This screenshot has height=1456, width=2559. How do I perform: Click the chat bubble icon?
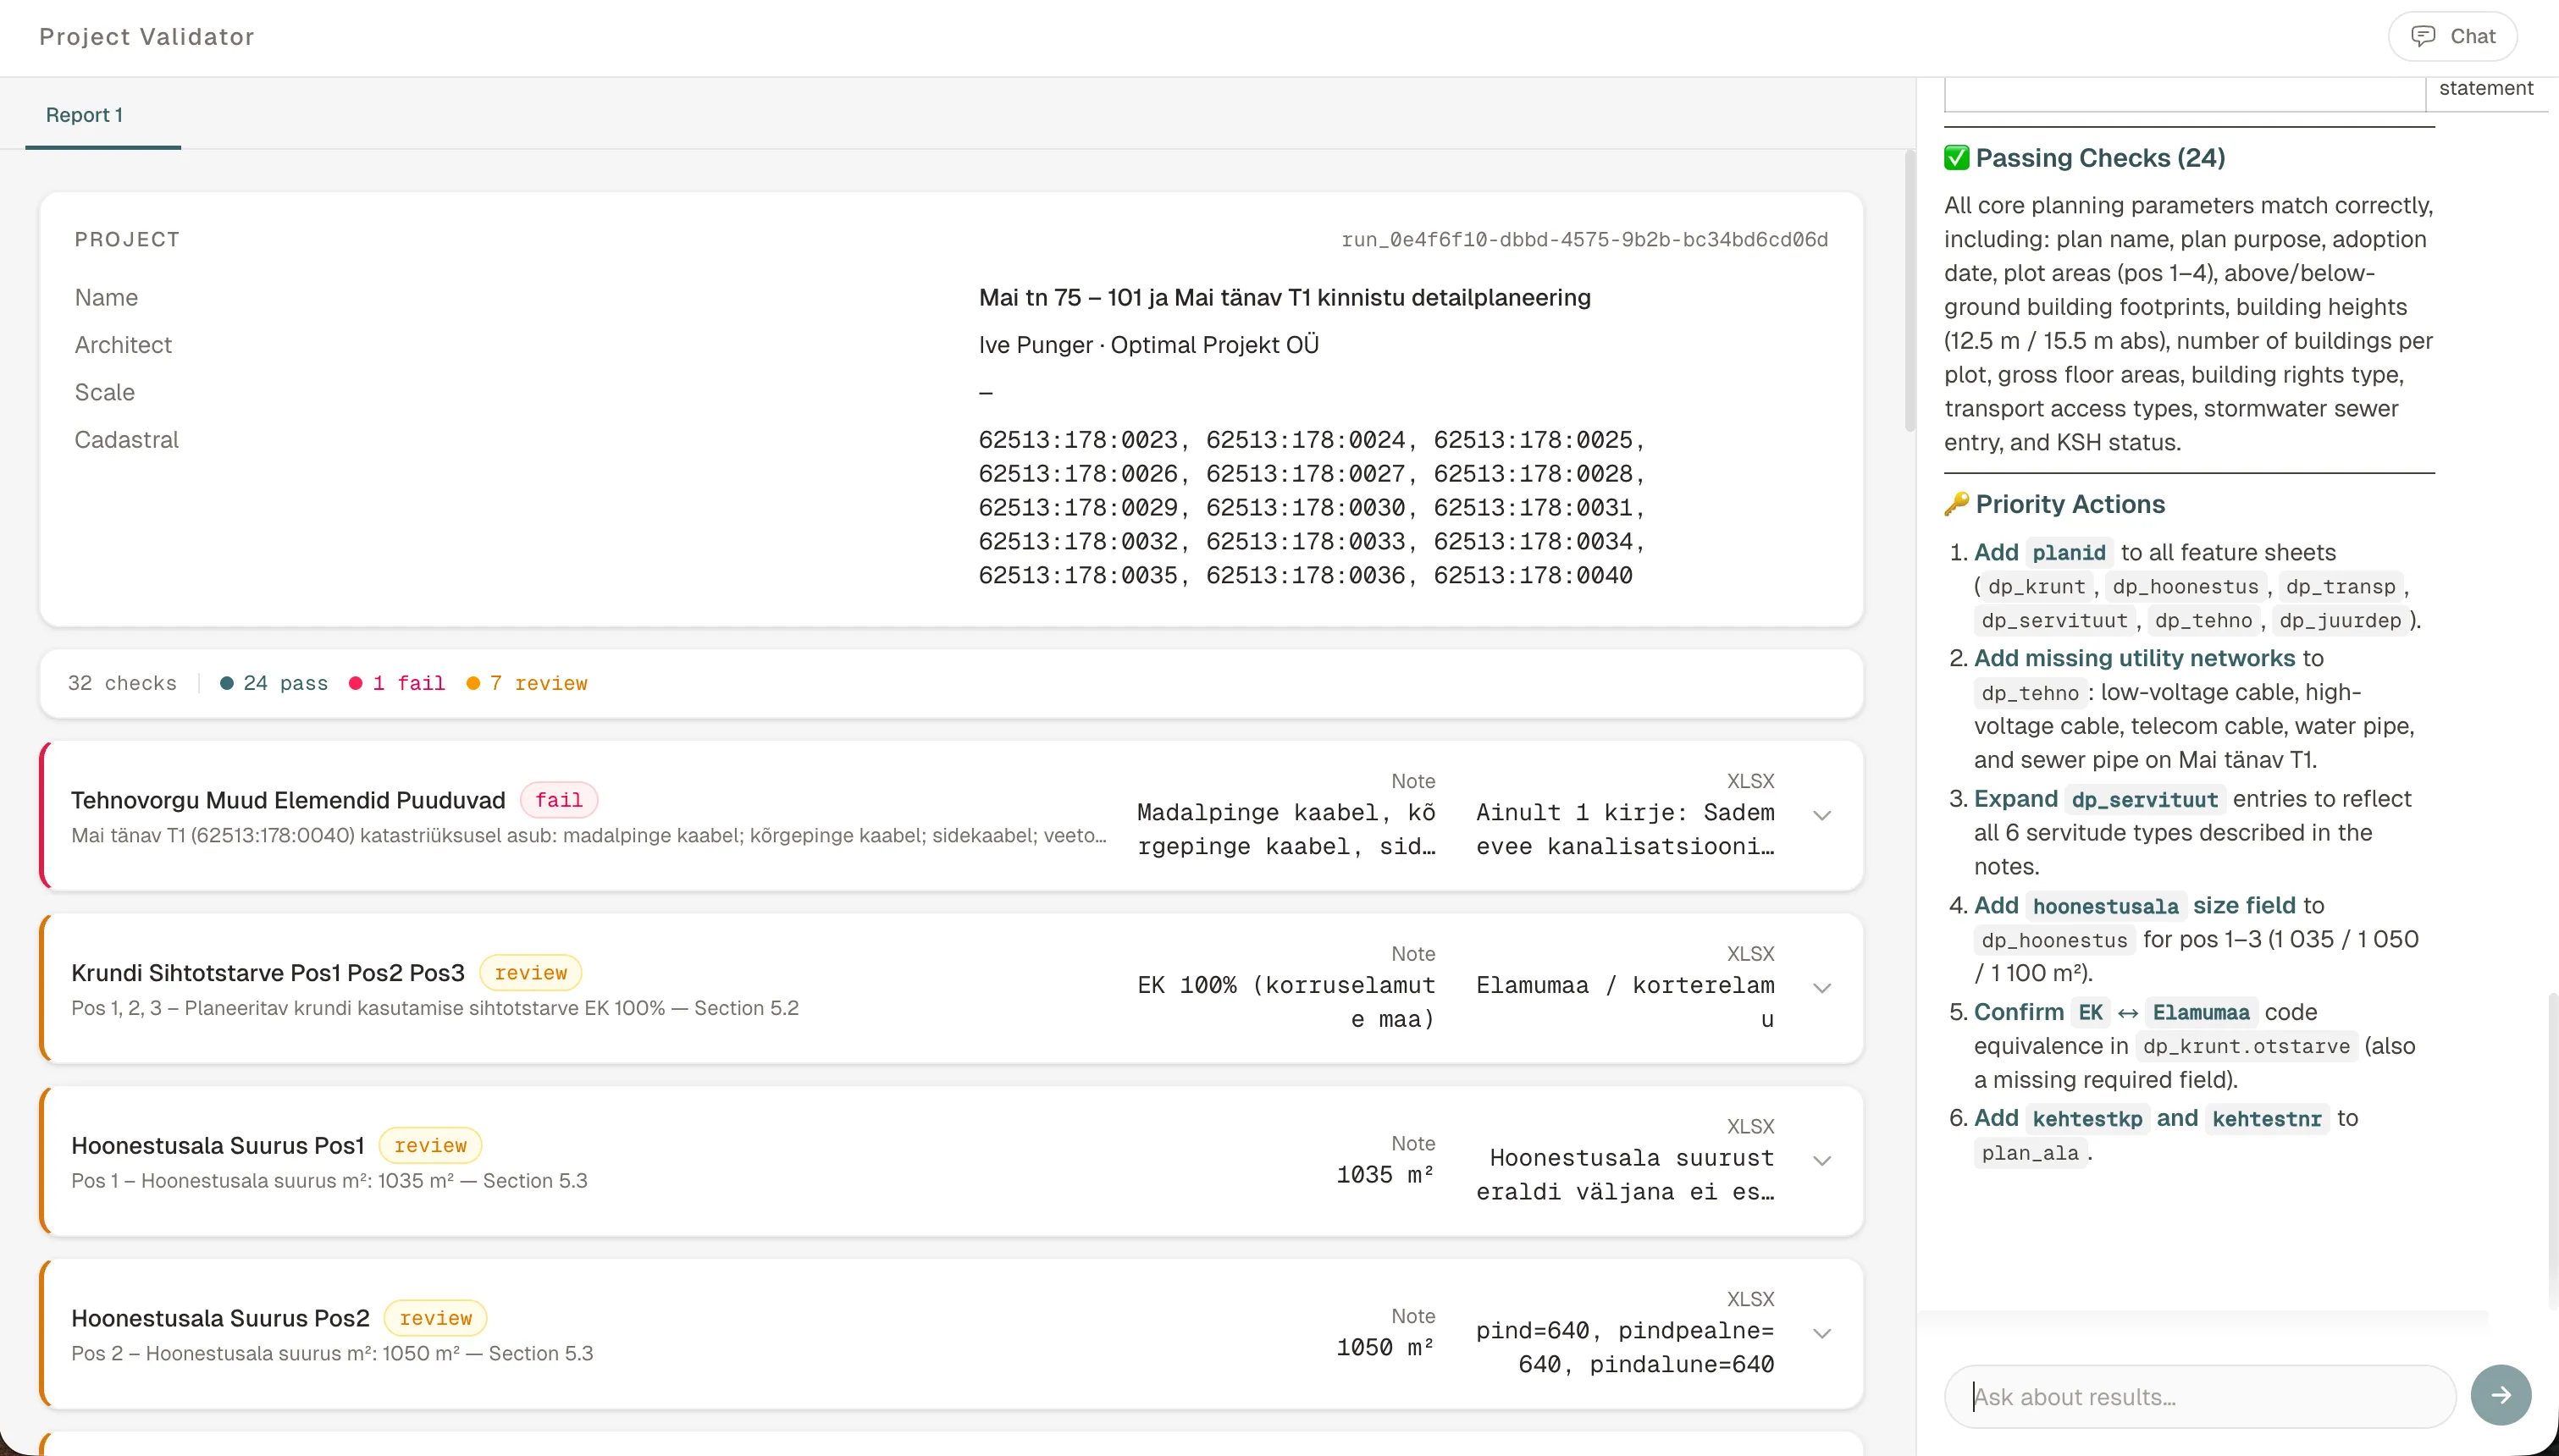tap(2423, 37)
